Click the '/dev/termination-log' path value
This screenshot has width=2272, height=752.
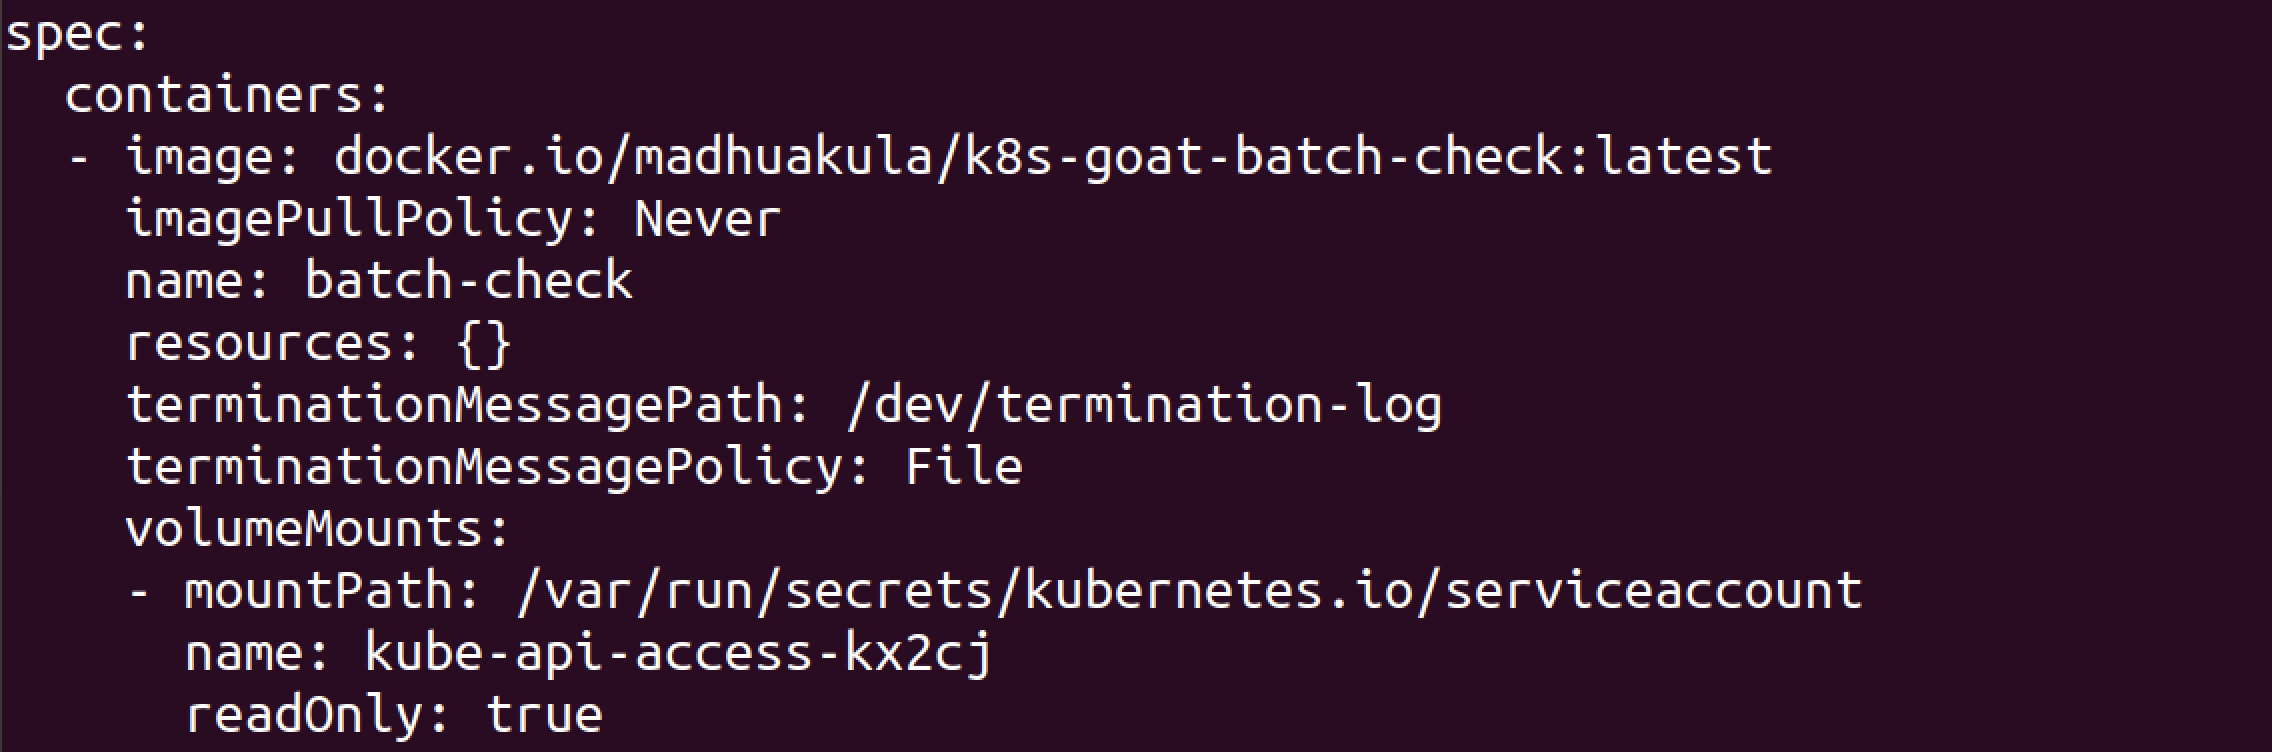pos(1143,405)
